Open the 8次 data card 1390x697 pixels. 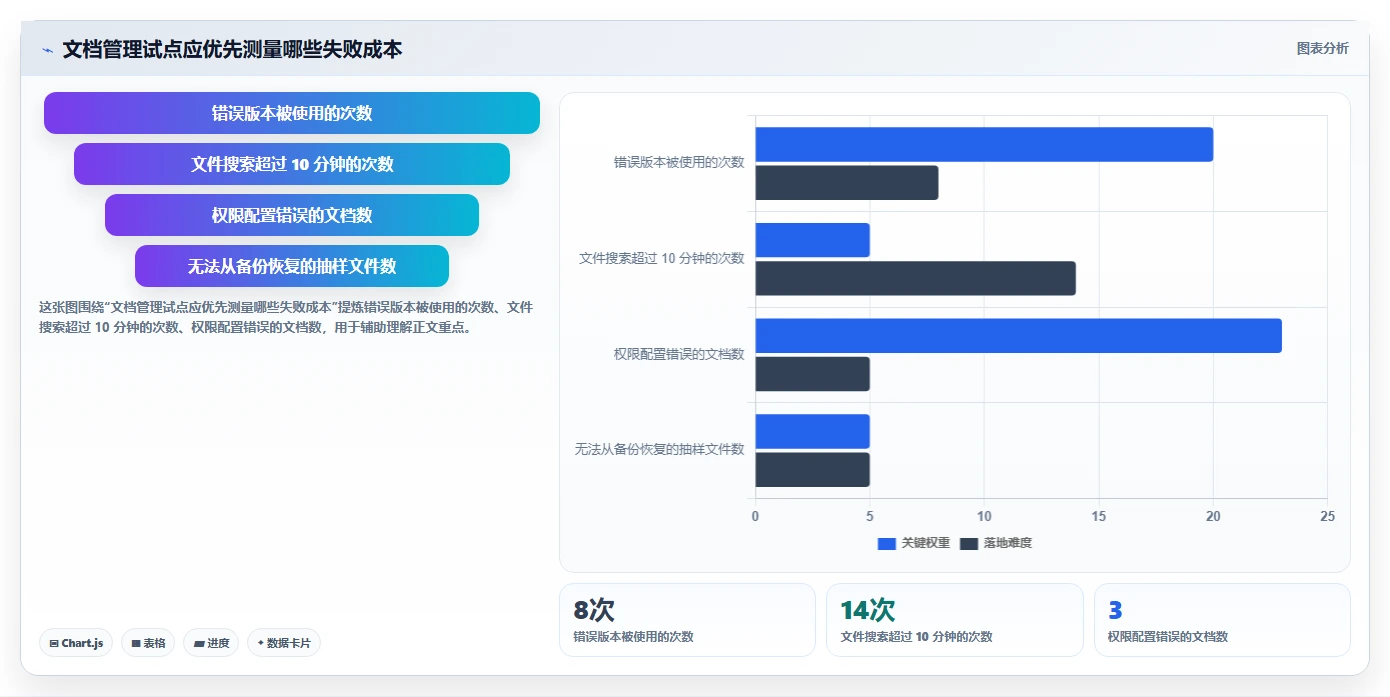coord(687,620)
